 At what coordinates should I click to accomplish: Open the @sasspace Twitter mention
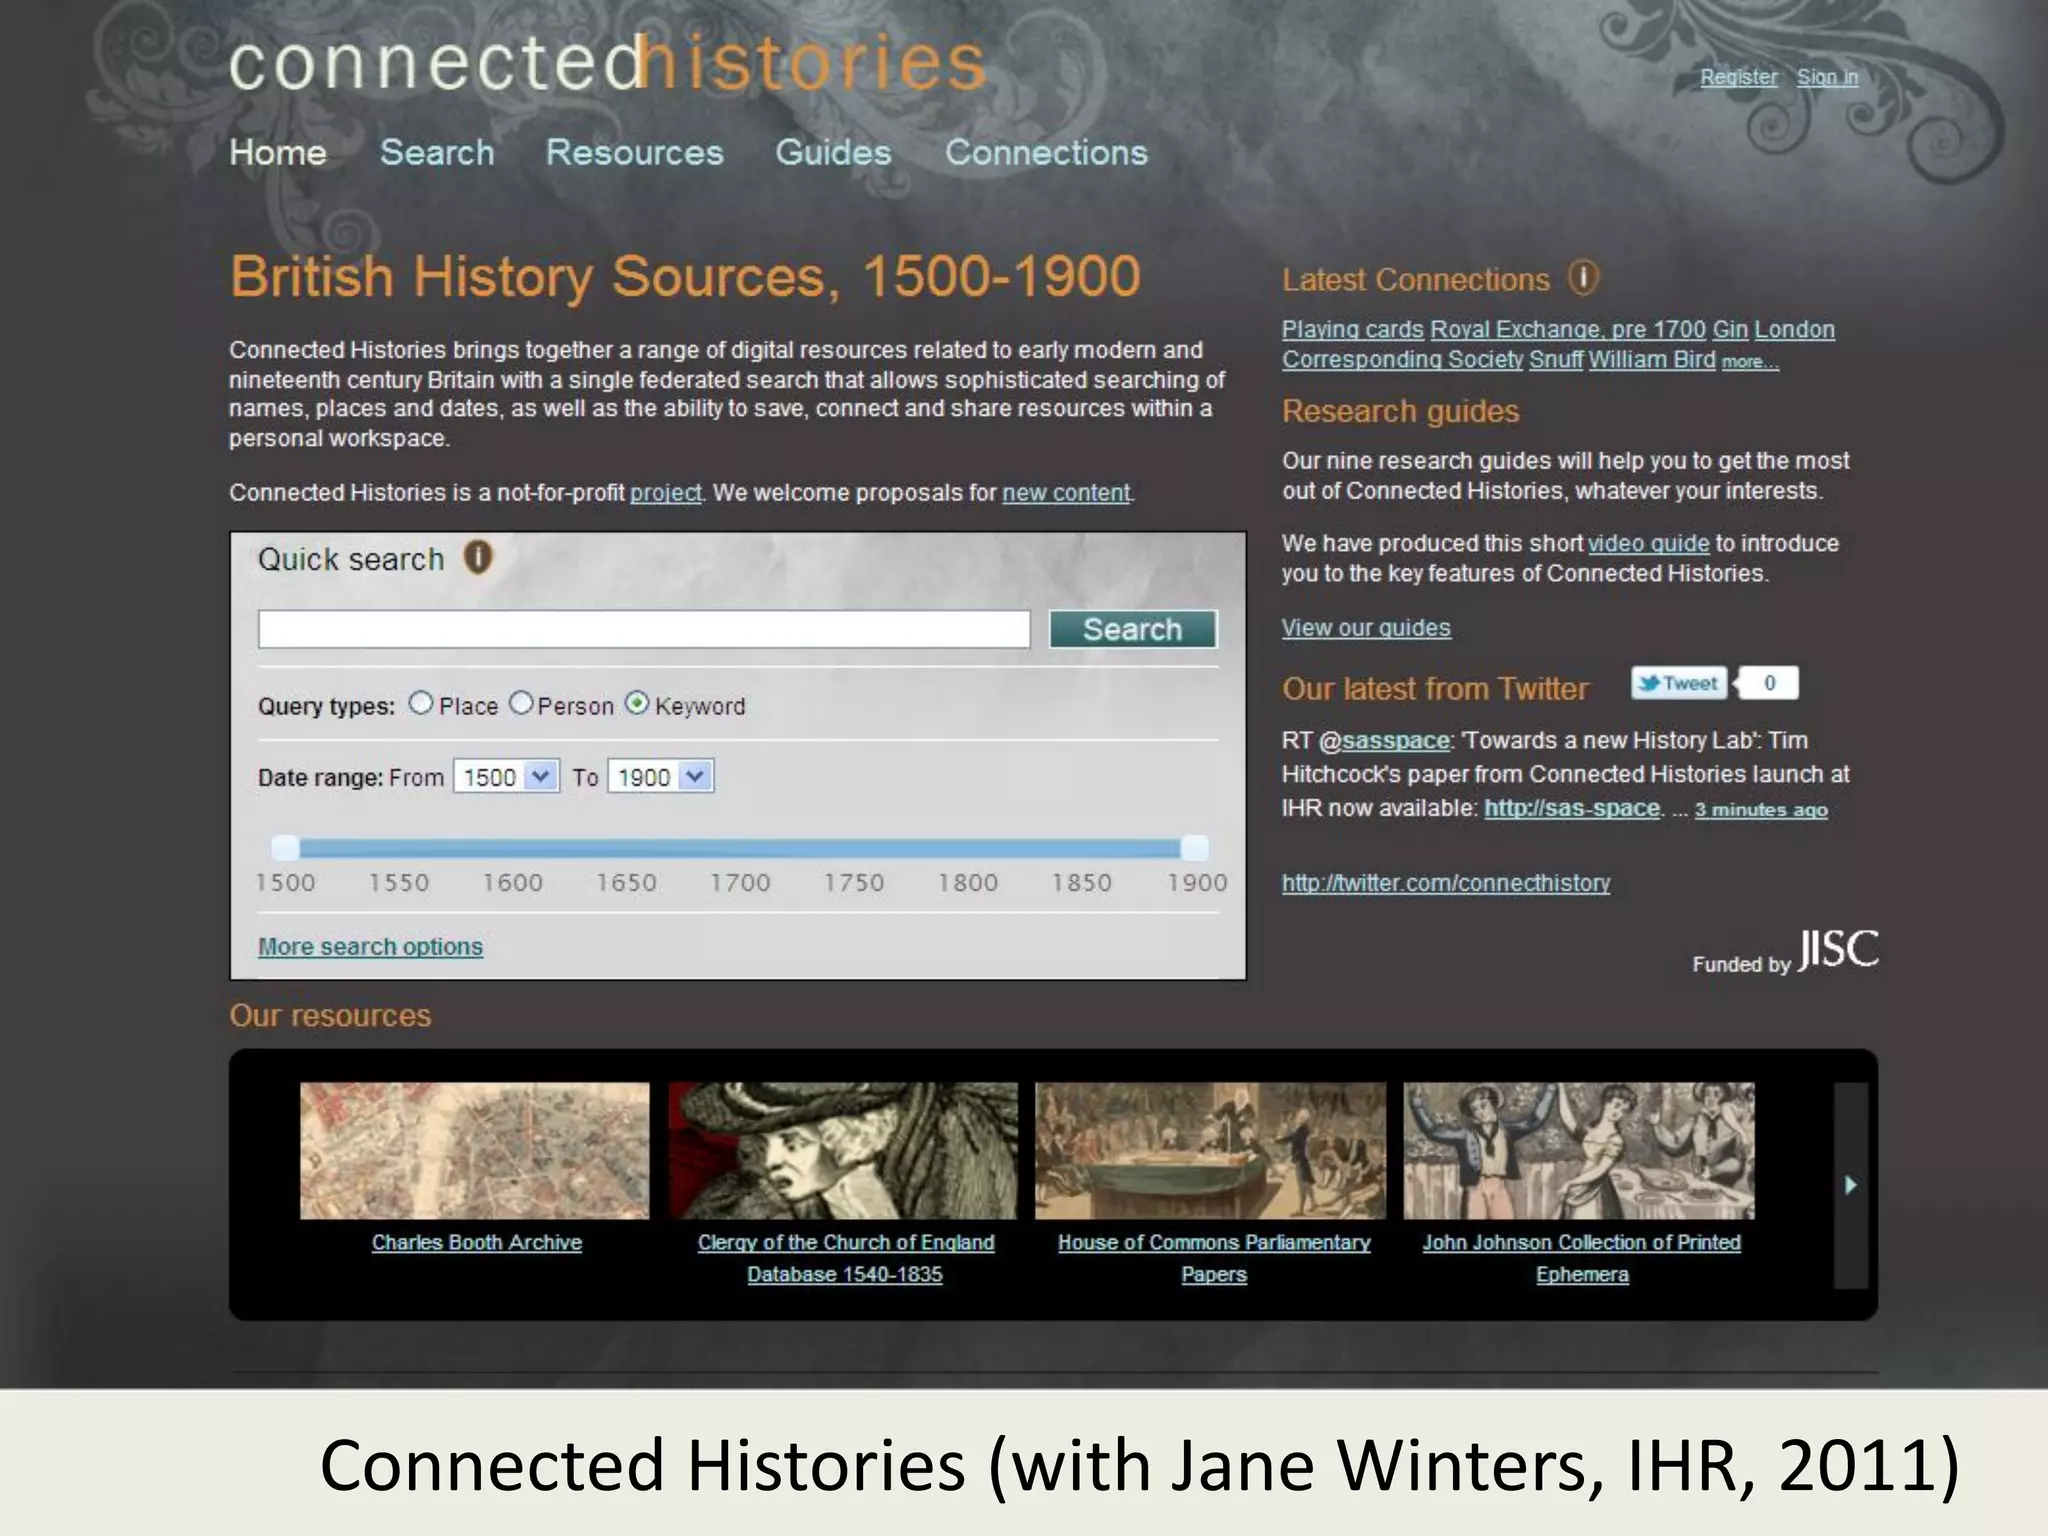[1395, 740]
